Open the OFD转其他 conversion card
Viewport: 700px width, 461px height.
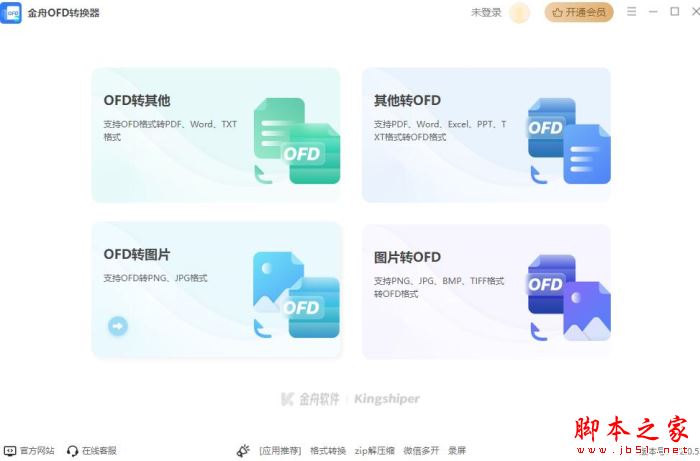216,135
